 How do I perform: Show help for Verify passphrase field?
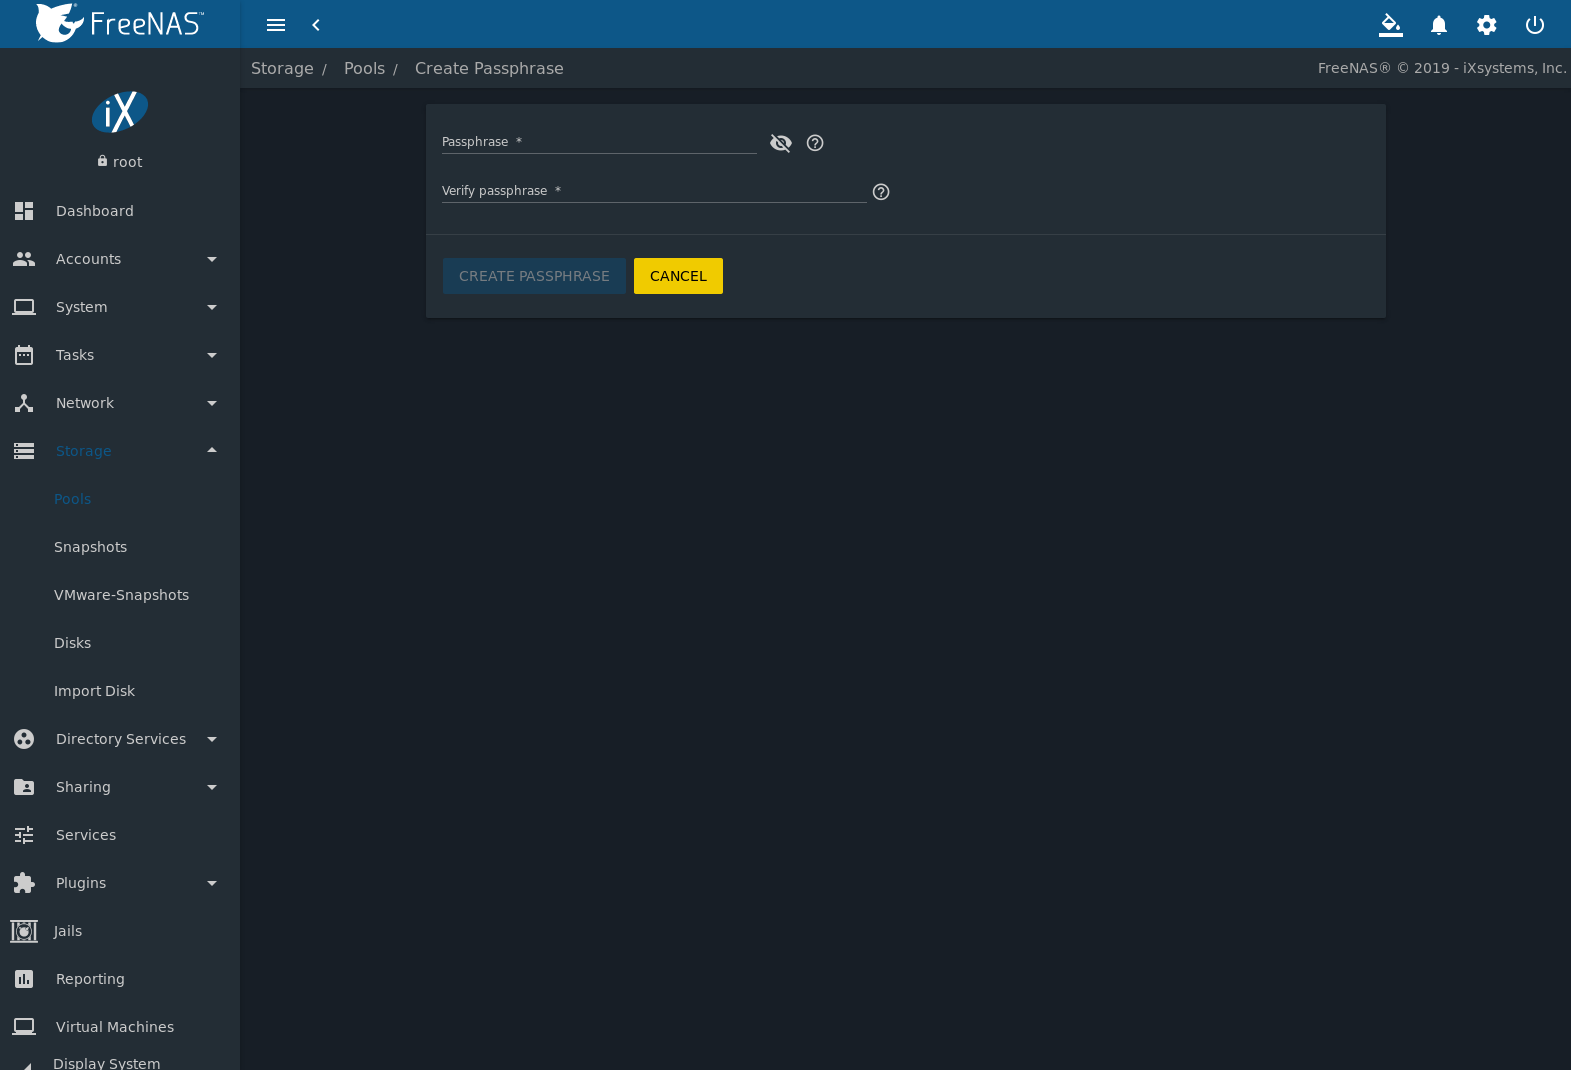[881, 192]
